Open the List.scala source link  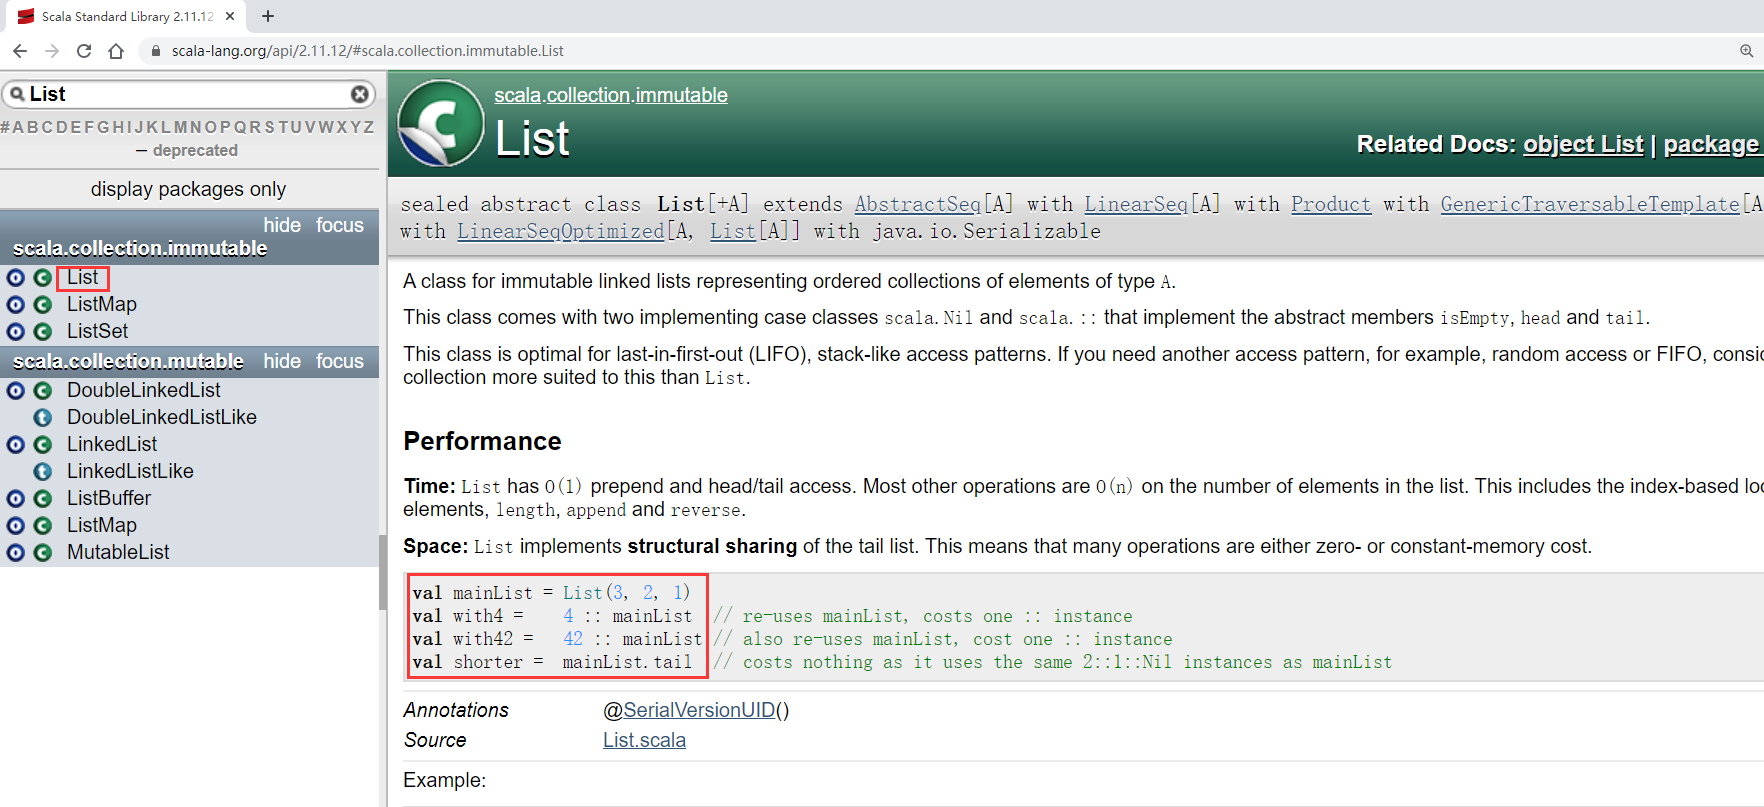point(644,740)
